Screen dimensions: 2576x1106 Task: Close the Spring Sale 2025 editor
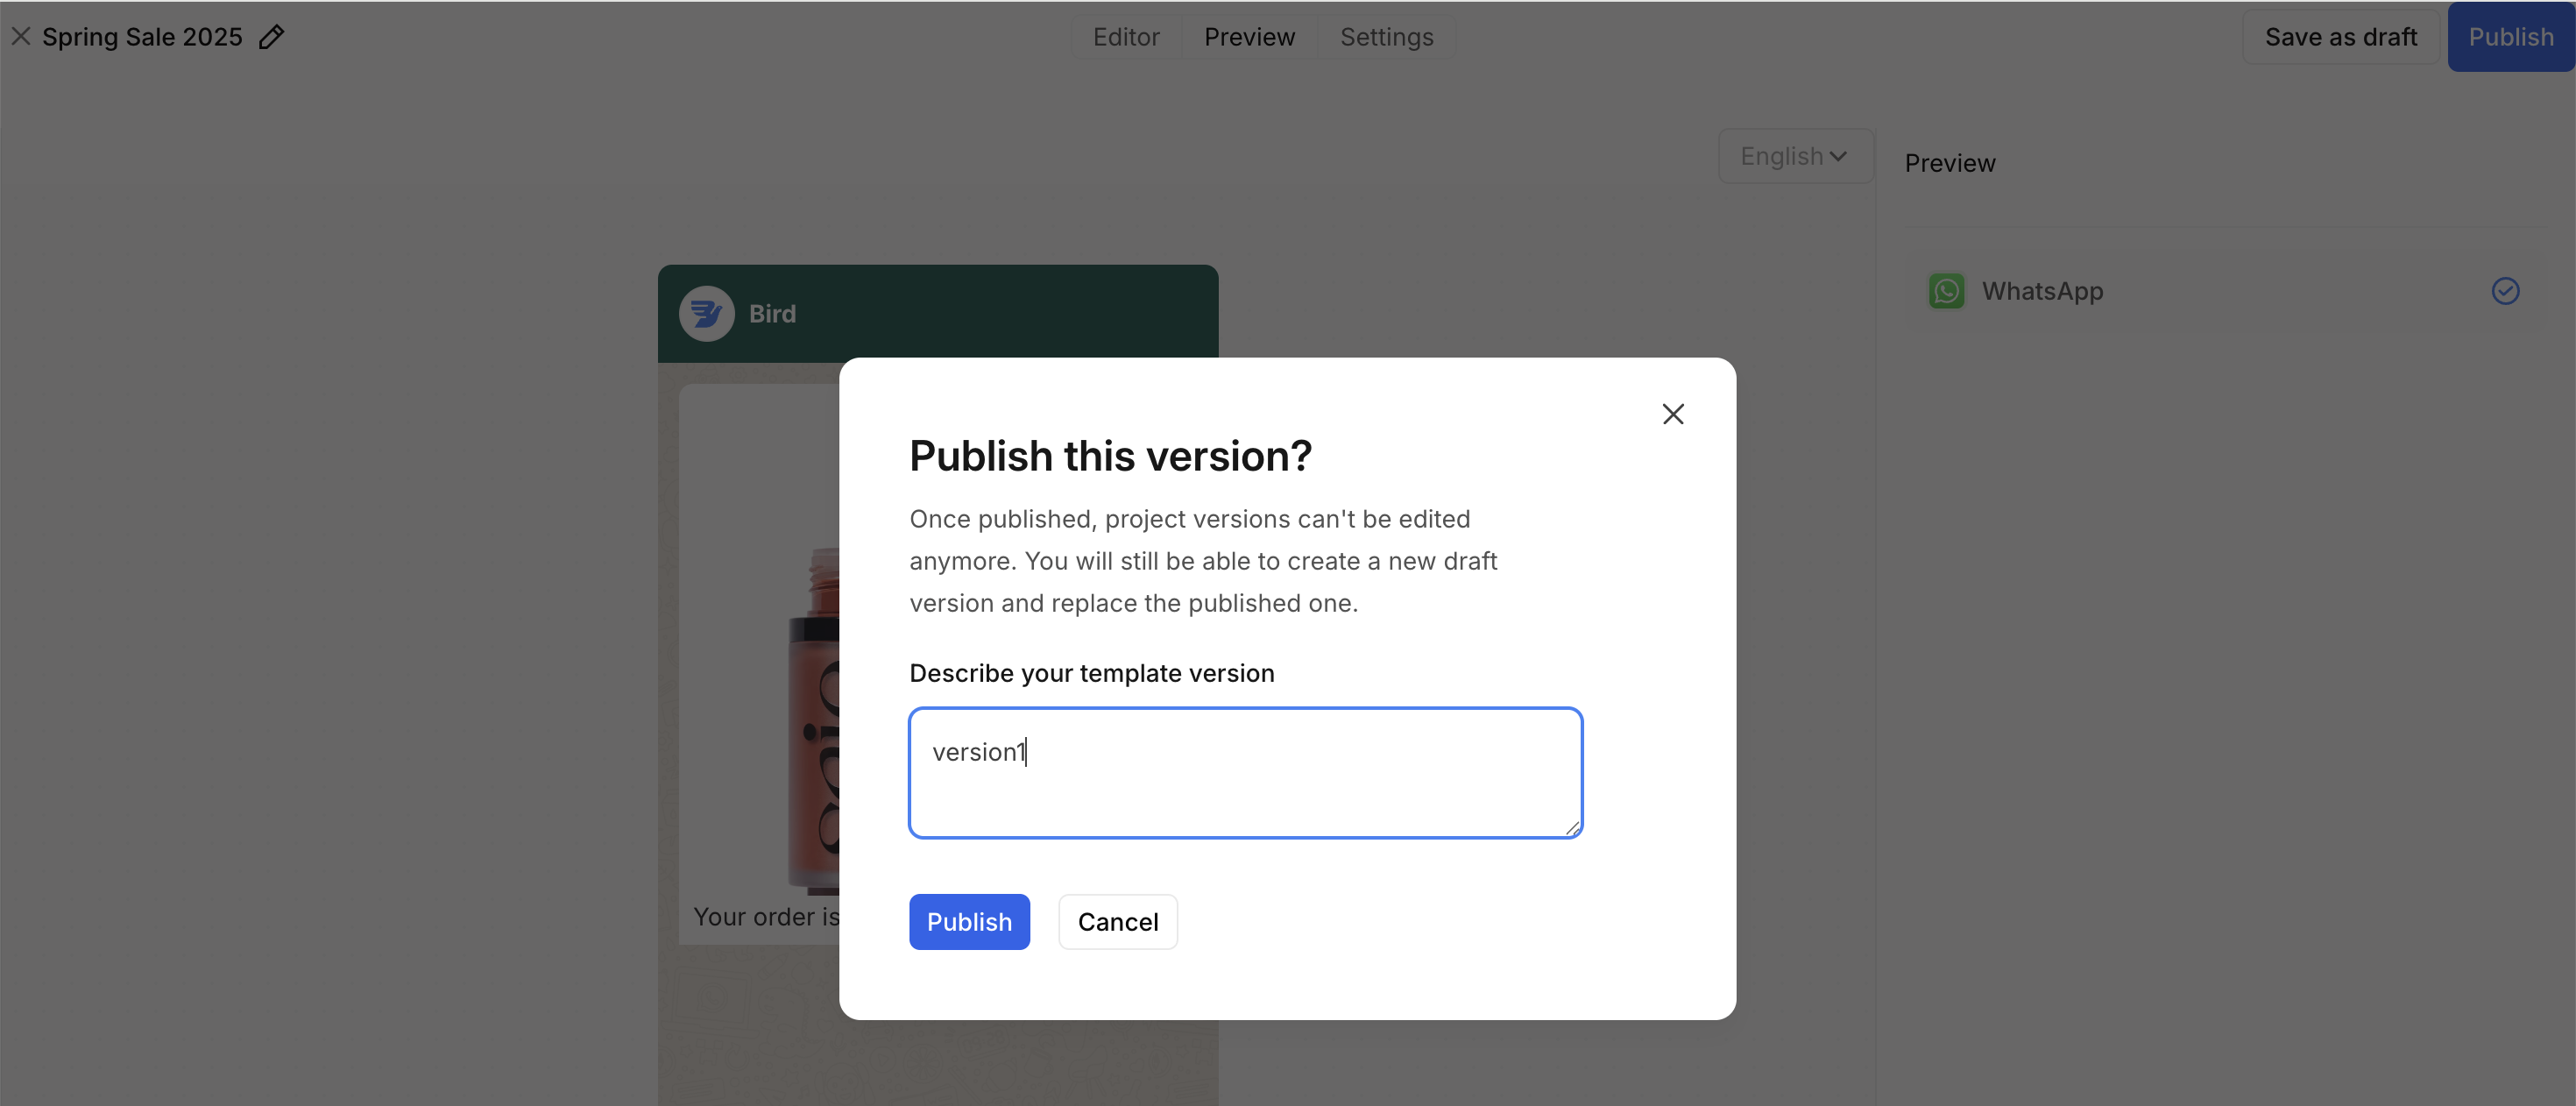(21, 37)
